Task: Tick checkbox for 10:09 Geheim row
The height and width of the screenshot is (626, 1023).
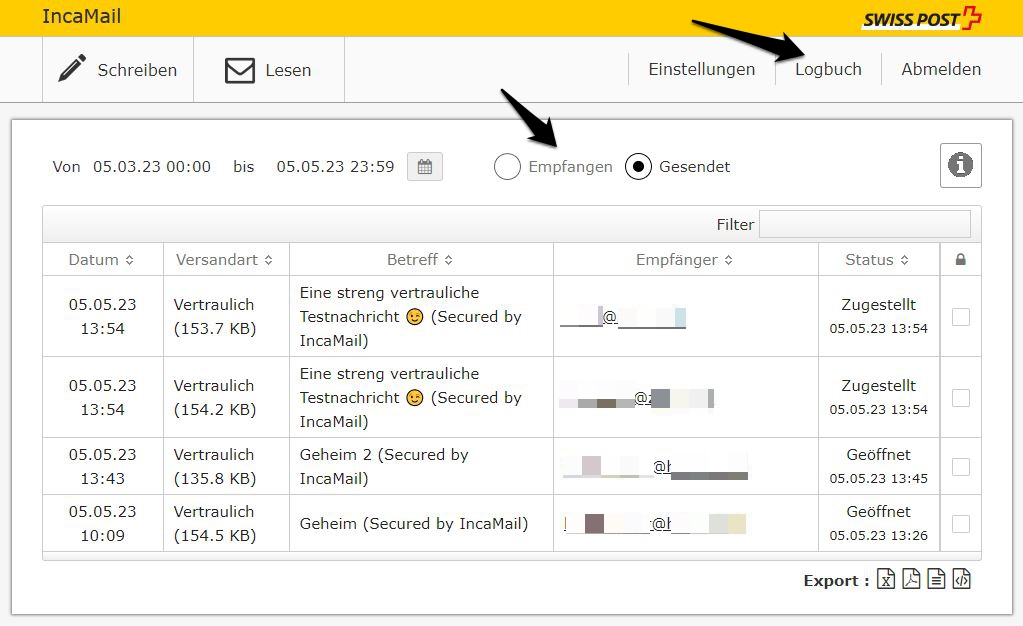Action: click(960, 524)
